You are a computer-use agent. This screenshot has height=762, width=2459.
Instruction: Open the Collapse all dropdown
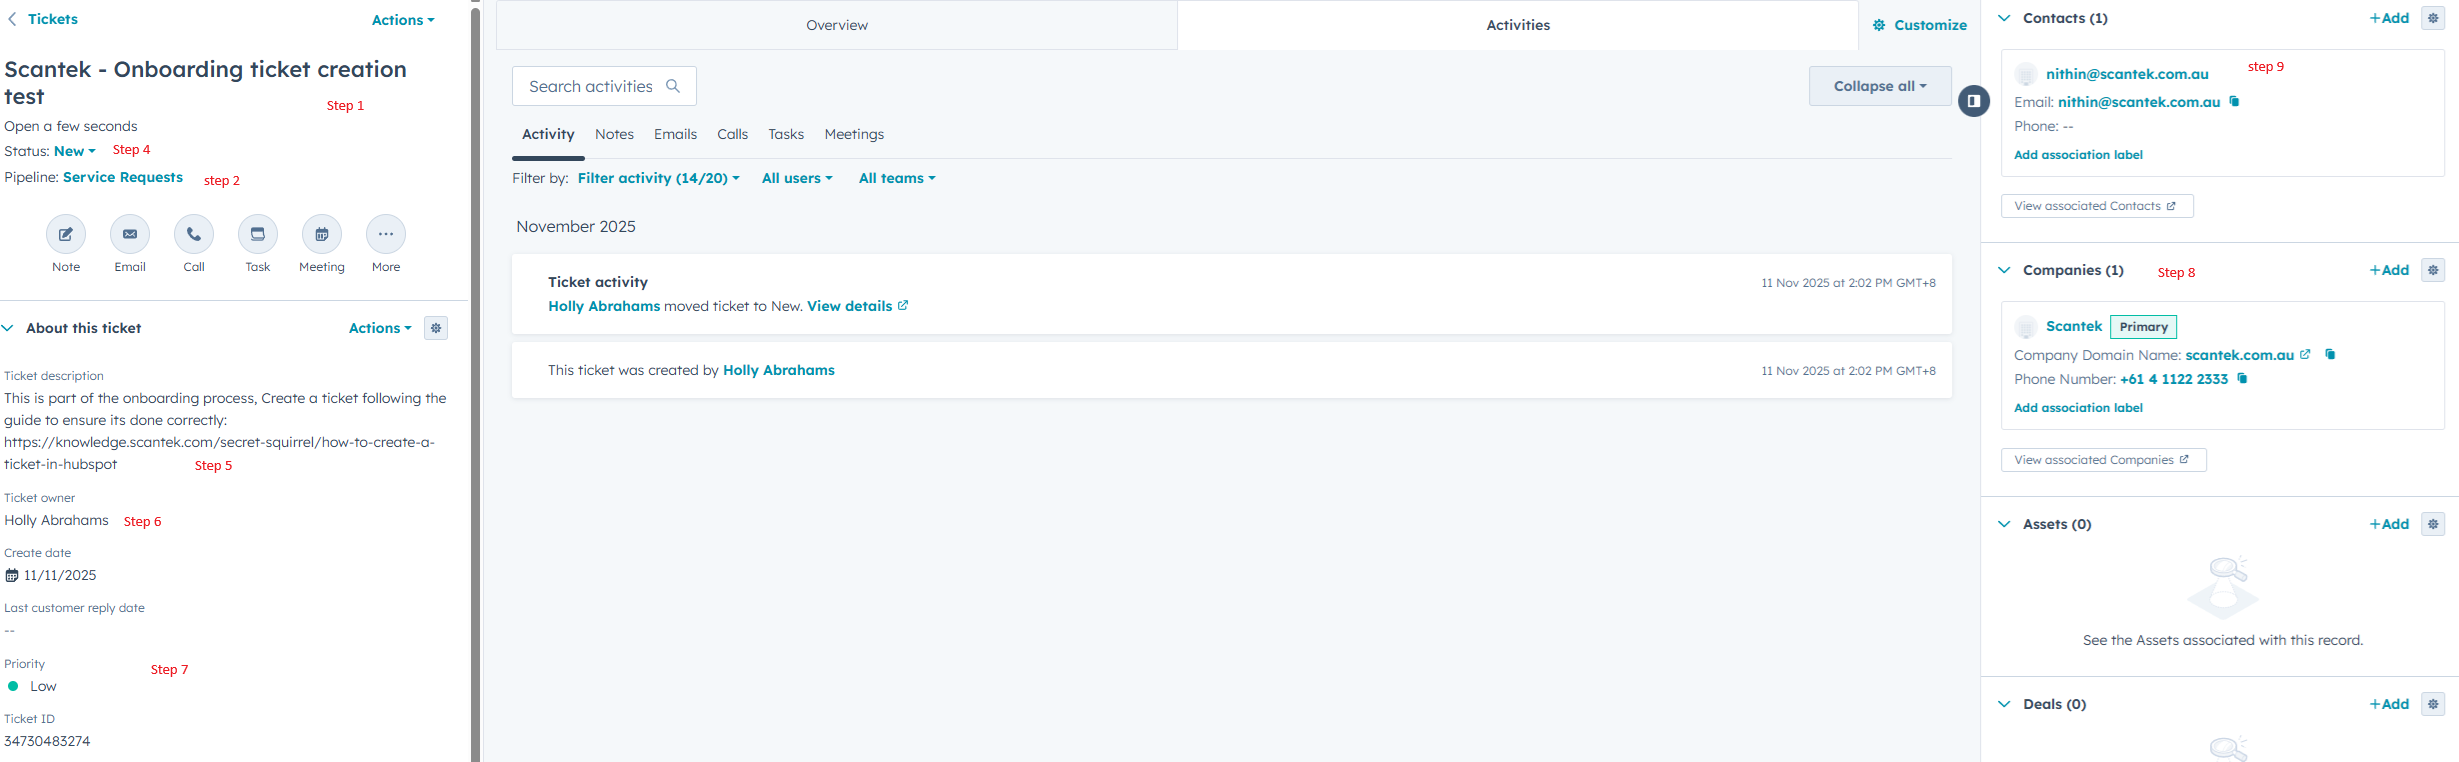coord(1879,86)
